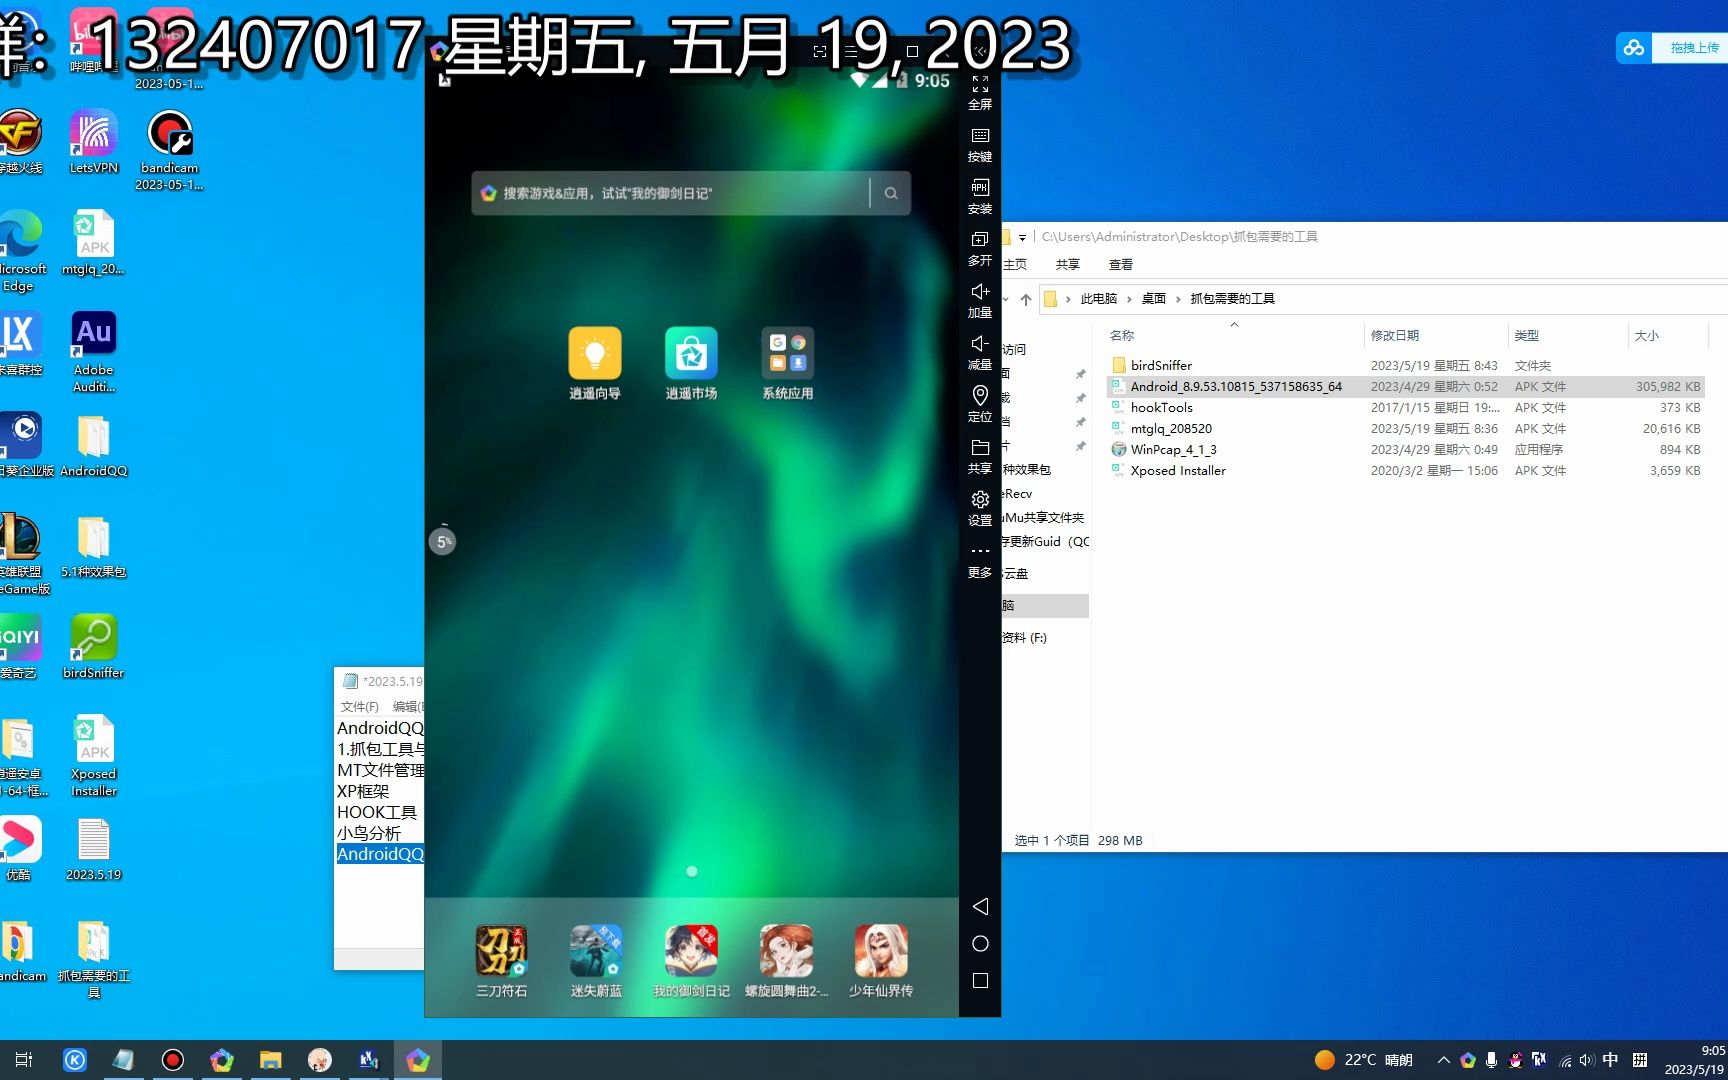Open the LetsVPN desktop shortcut
The height and width of the screenshot is (1080, 1728).
click(93, 143)
